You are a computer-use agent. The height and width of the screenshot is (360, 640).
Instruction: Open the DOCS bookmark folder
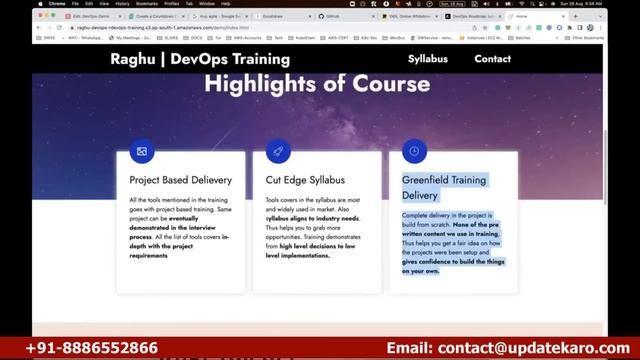point(193,38)
